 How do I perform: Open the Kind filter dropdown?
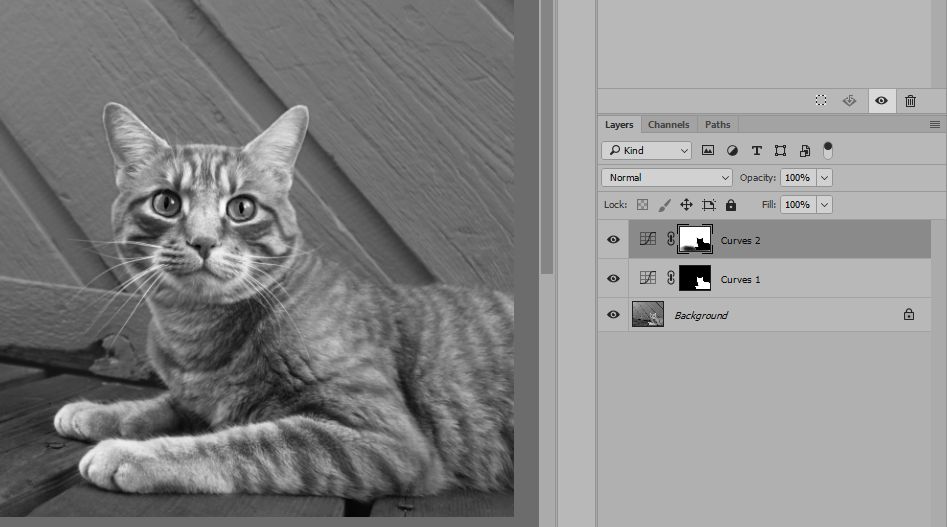pyautogui.click(x=646, y=150)
